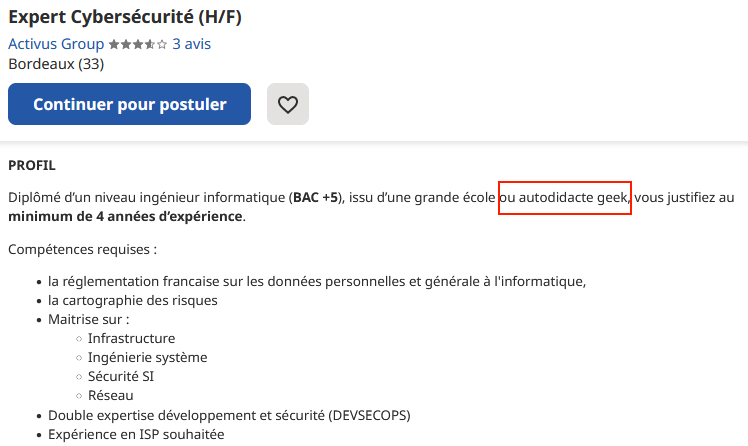Click the Continuer pour postuler button
Screen dimensions: 748x446
(129, 104)
